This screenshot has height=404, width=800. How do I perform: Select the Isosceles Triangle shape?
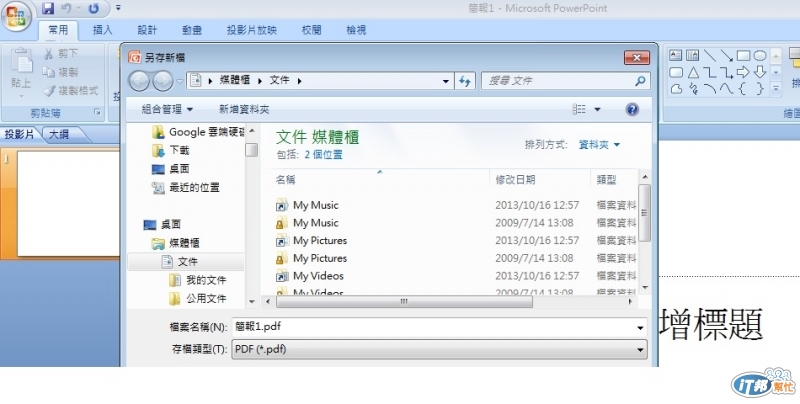[x=692, y=72]
